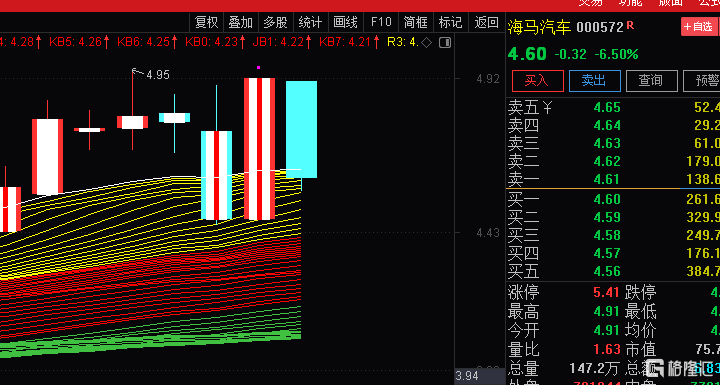Open the 统计 statistics tool
Screen dimensions: 720x385
click(310, 22)
